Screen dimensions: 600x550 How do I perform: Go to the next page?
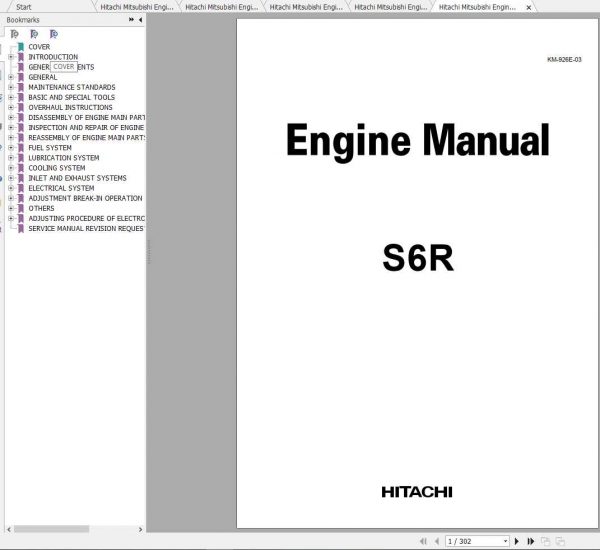click(x=517, y=541)
